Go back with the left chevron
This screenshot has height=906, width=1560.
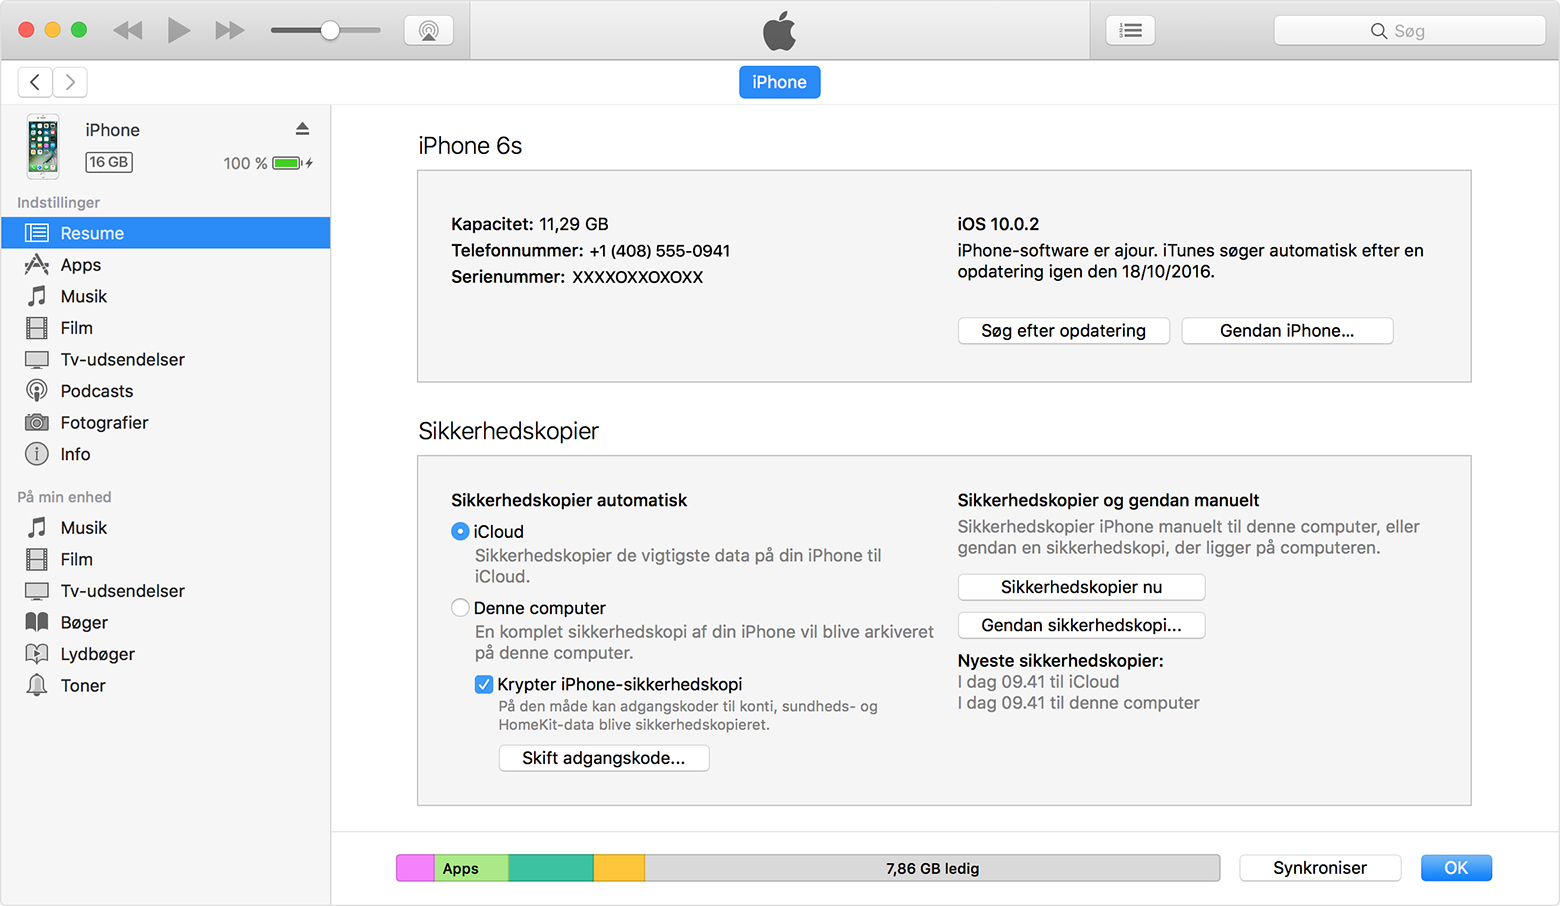click(35, 82)
